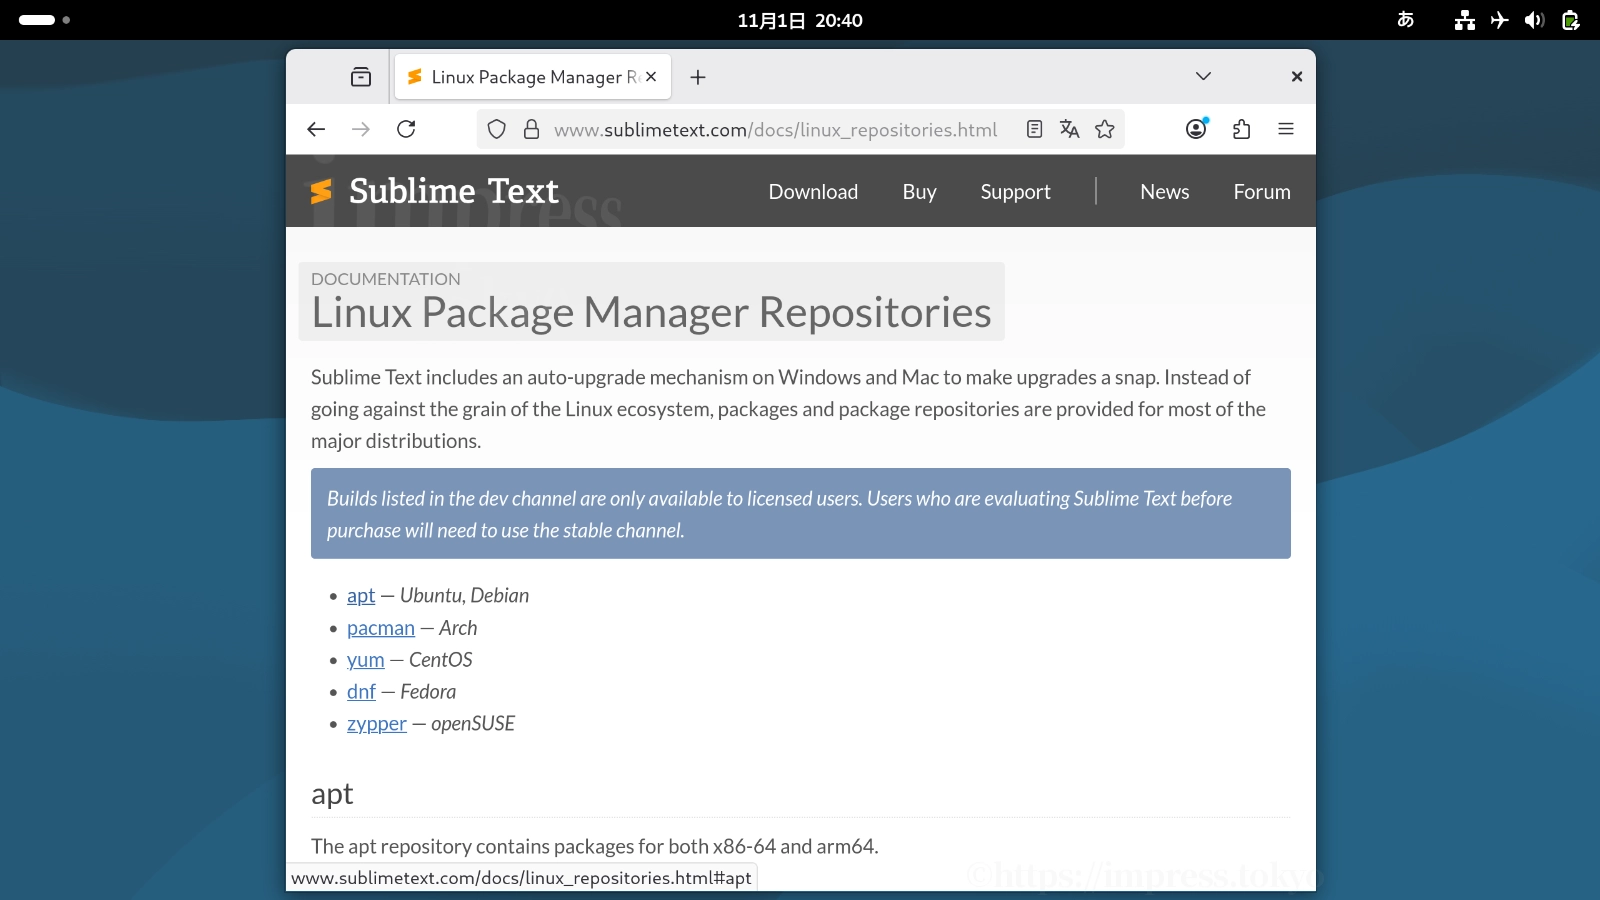The height and width of the screenshot is (900, 1600).
Task: Click the Linux Package Manager Repositories heading
Action: tap(651, 313)
